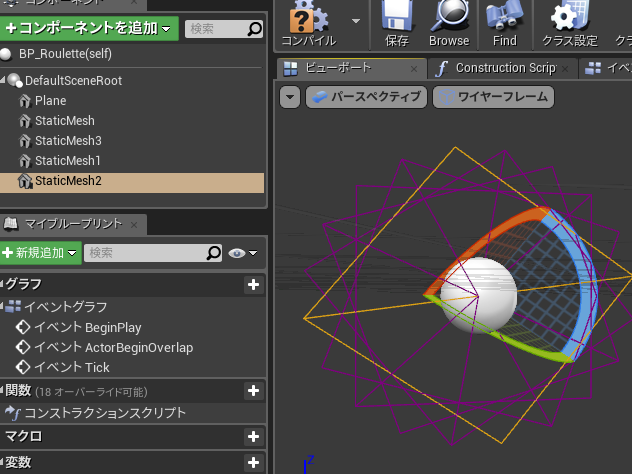
Task: Click the Construction Script function icon
Action: (442, 69)
